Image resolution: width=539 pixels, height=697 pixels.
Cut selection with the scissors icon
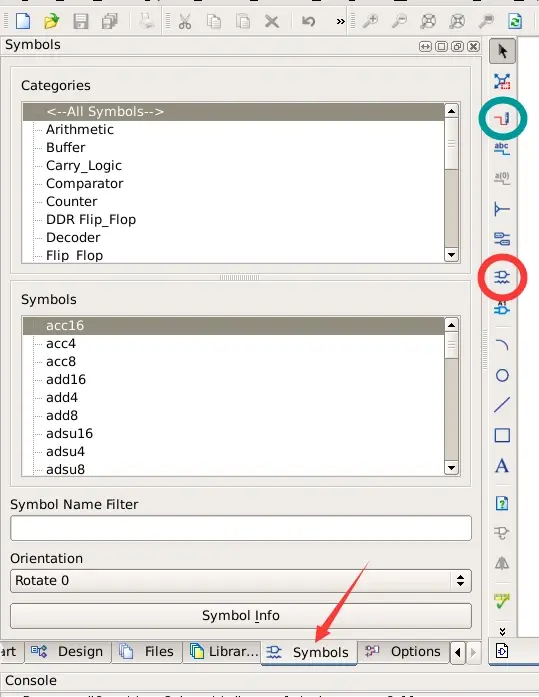pos(185,21)
